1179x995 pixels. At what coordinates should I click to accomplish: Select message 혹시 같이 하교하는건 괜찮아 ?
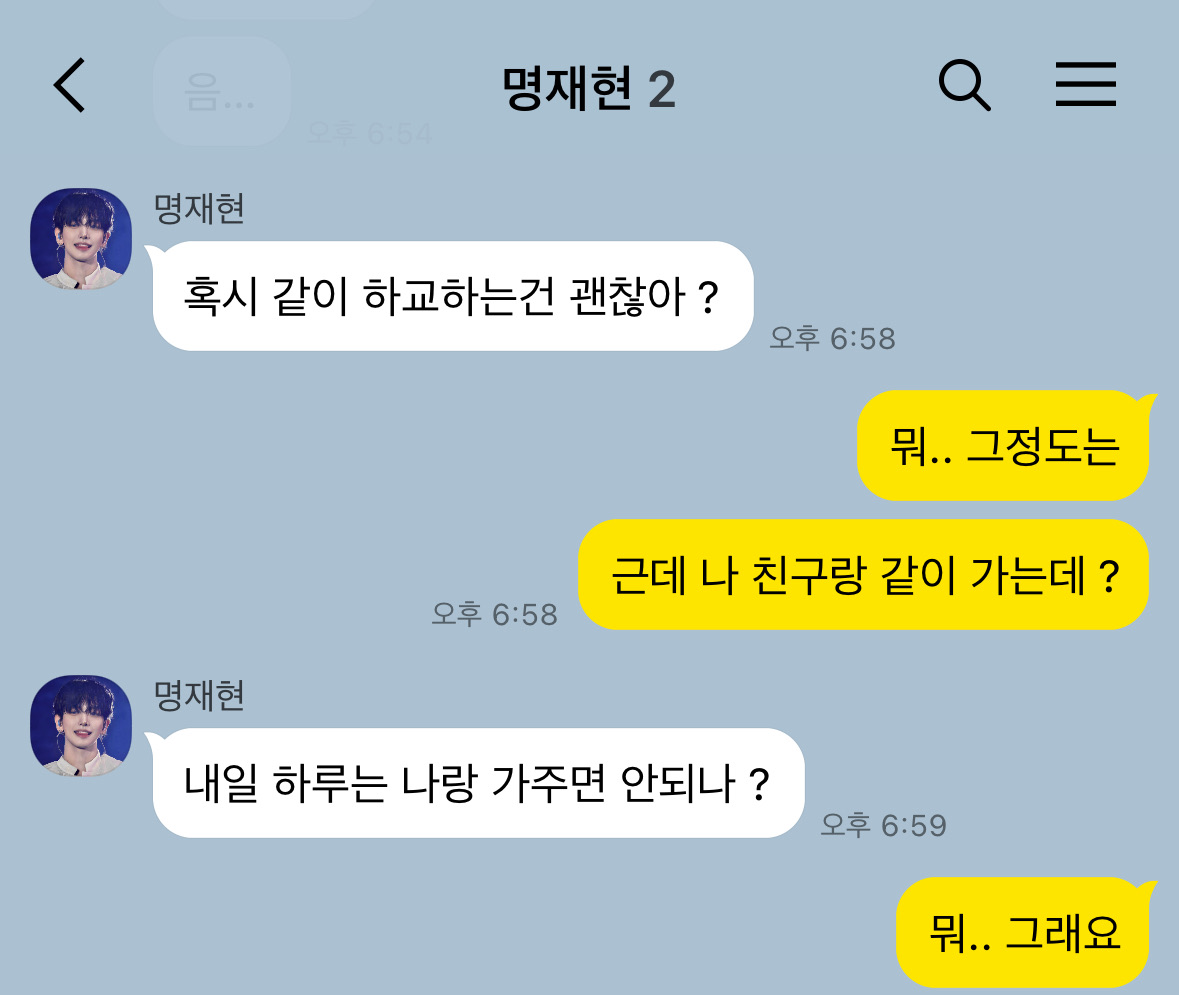coord(453,296)
